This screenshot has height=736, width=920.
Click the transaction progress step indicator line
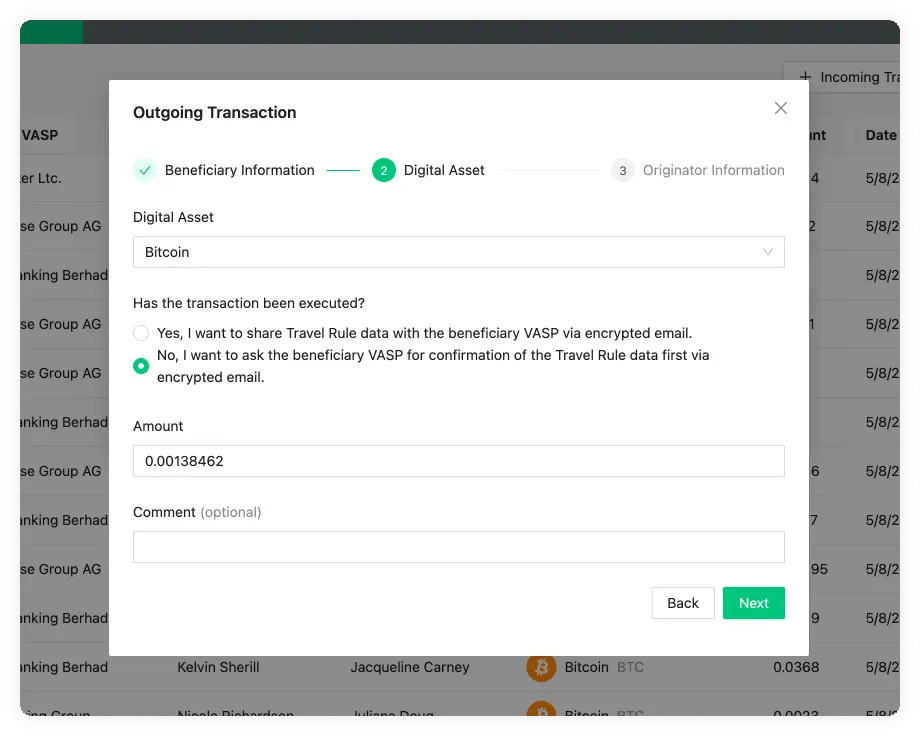pos(344,170)
